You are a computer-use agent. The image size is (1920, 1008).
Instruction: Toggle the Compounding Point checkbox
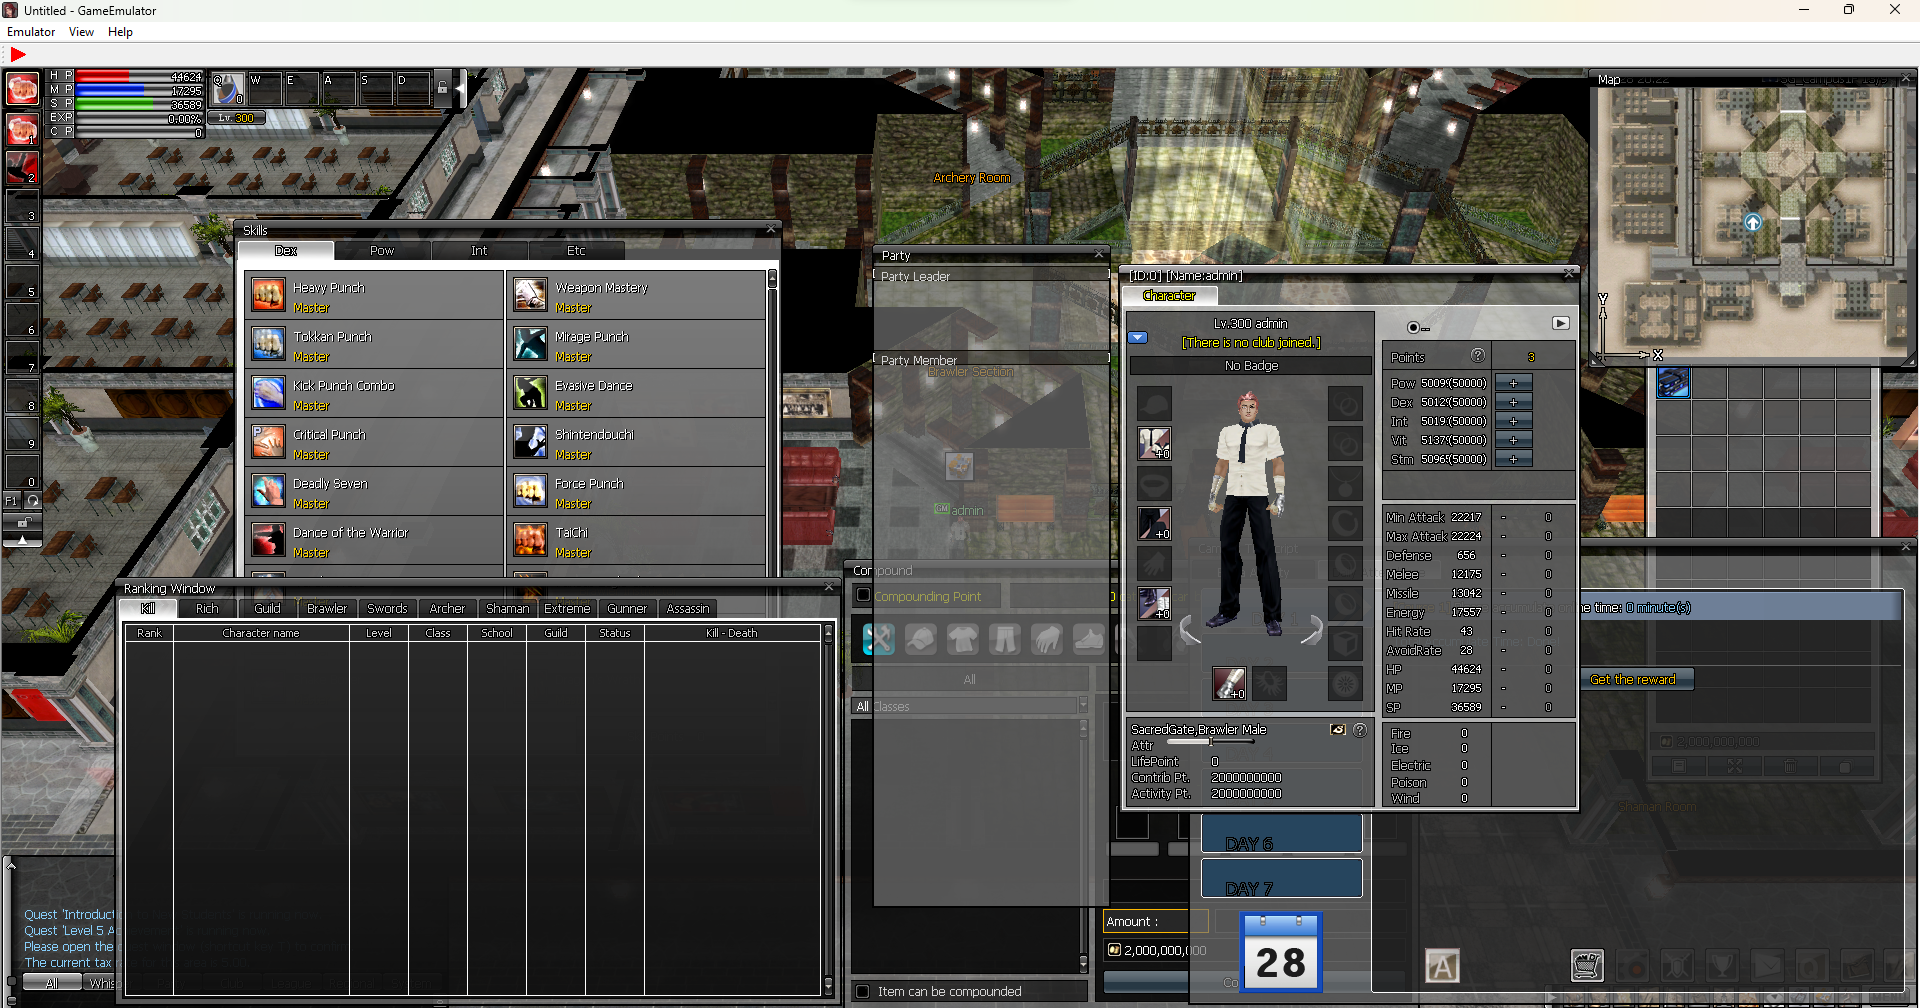[x=864, y=595]
